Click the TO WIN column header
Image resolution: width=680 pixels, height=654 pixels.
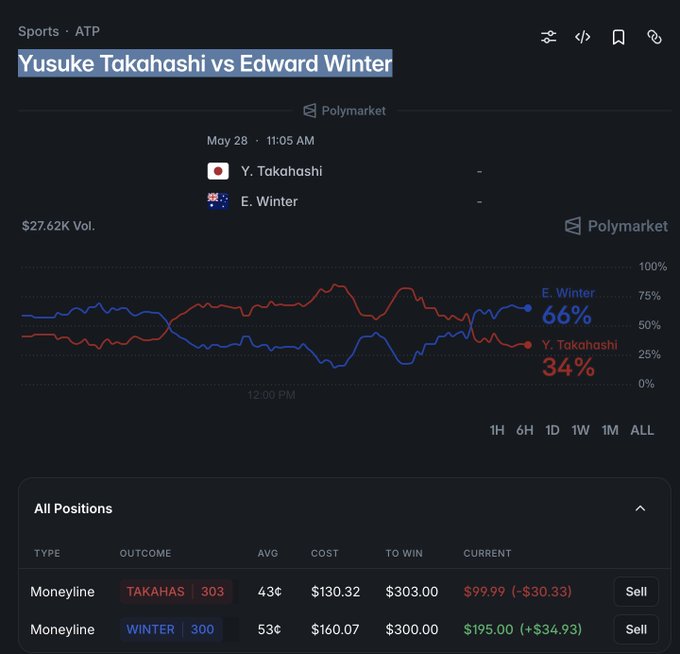point(404,553)
